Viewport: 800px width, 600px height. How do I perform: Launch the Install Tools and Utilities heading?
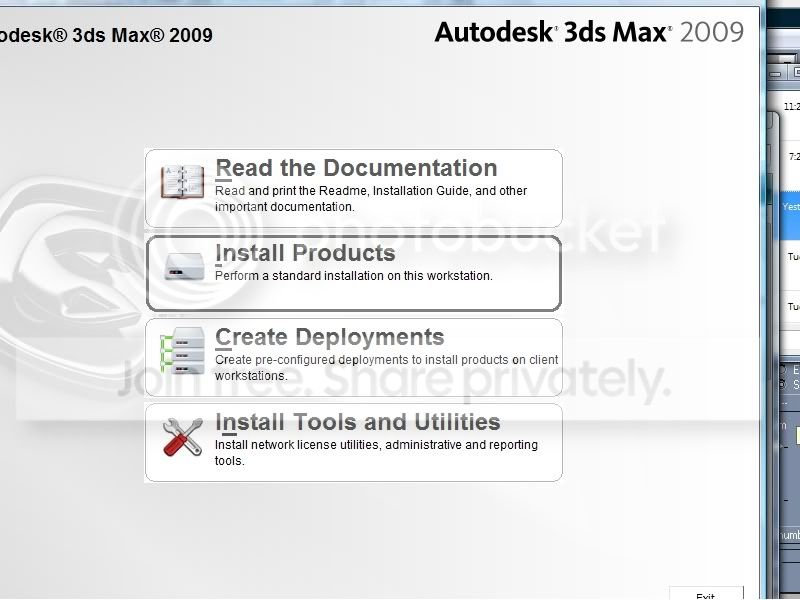coord(358,422)
